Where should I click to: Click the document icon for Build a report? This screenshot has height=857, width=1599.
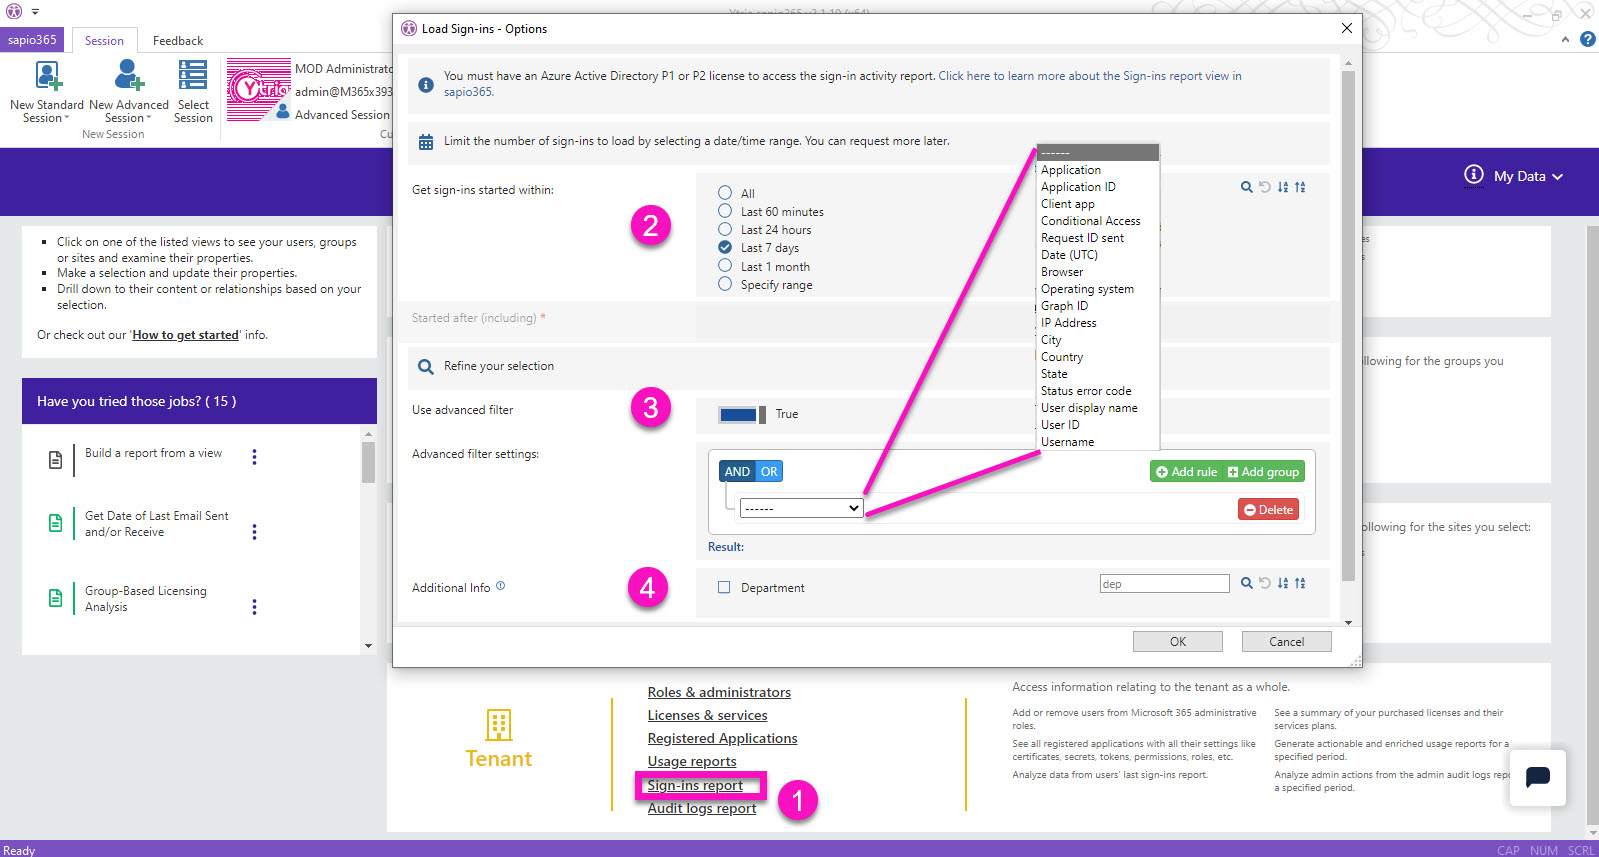56,460
